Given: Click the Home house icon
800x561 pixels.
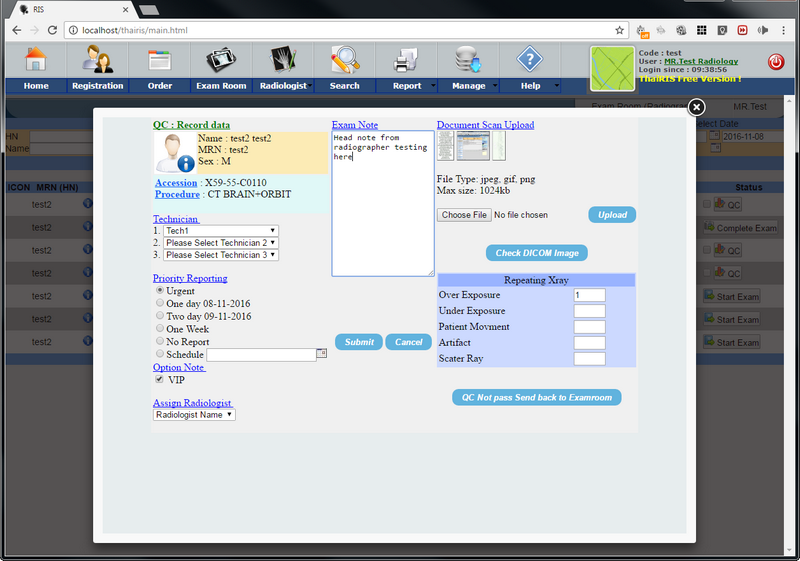Looking at the screenshot, I should (36, 60).
